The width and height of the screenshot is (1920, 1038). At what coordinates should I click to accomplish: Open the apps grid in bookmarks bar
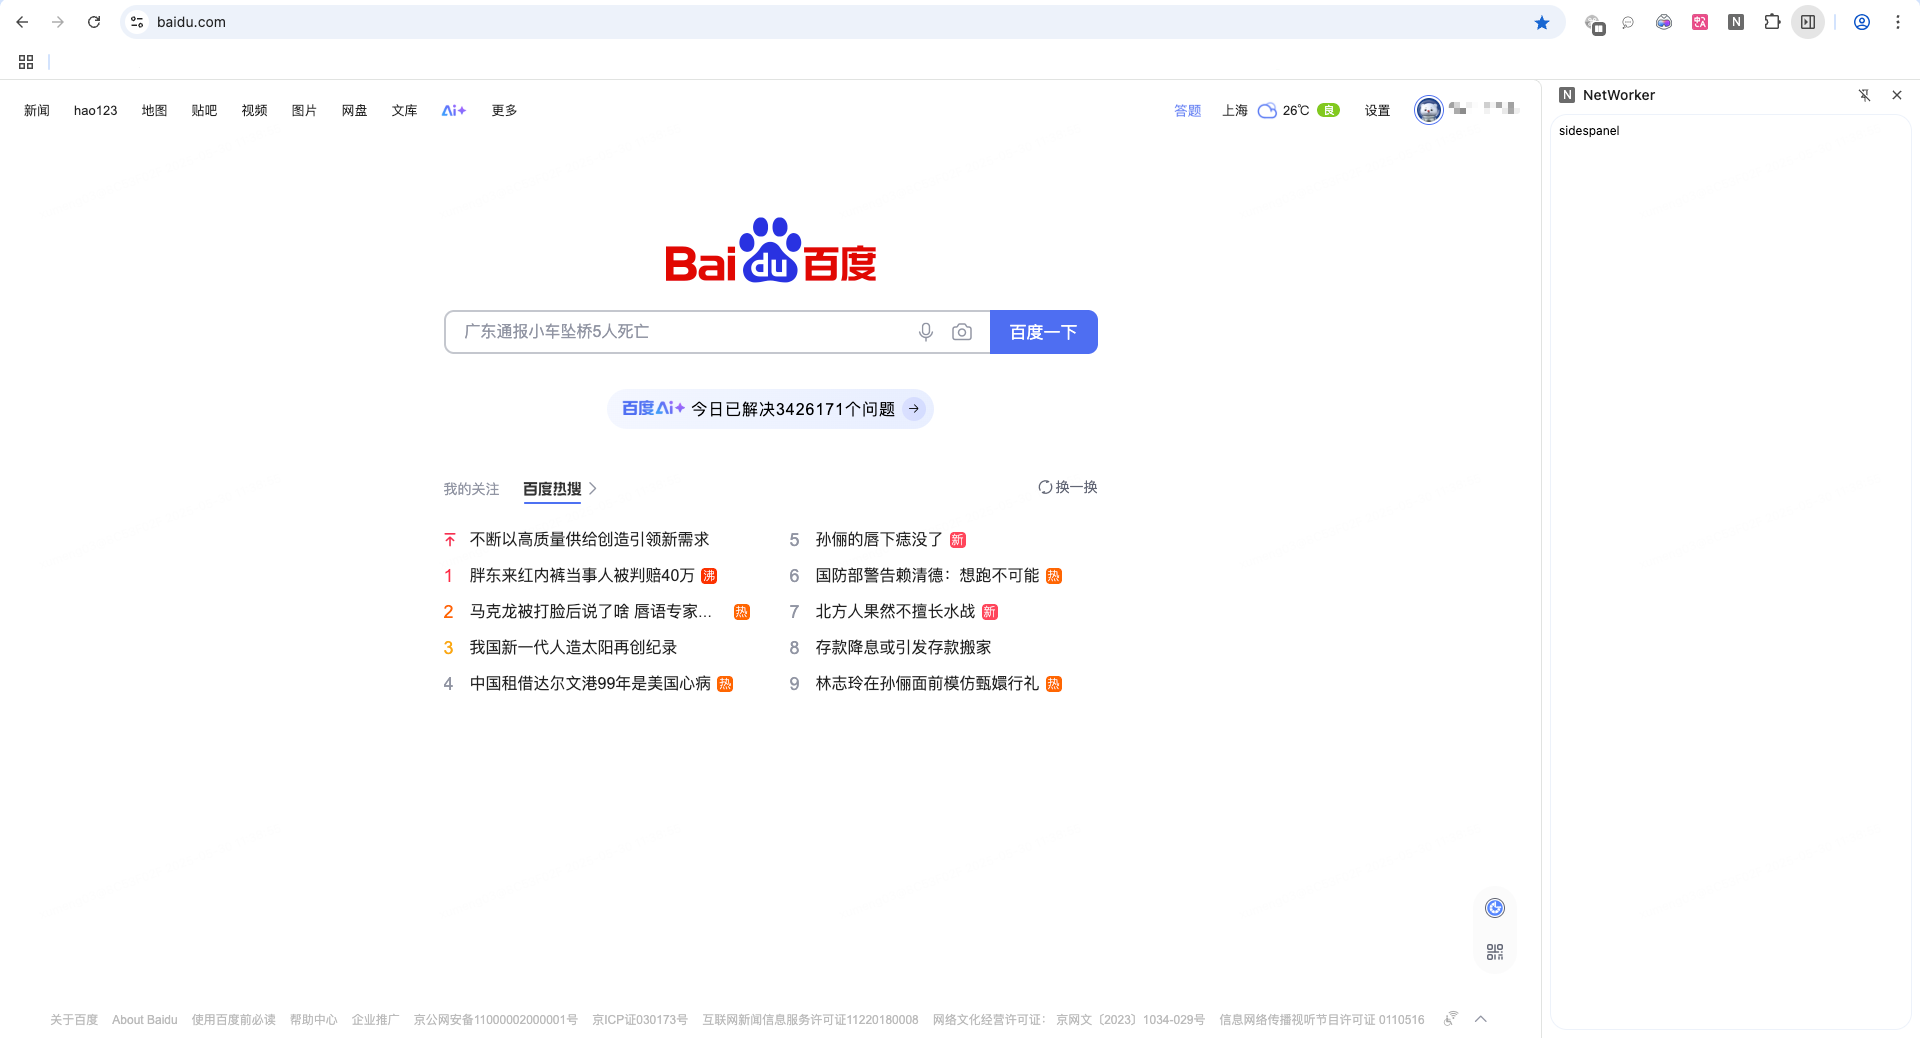point(26,62)
